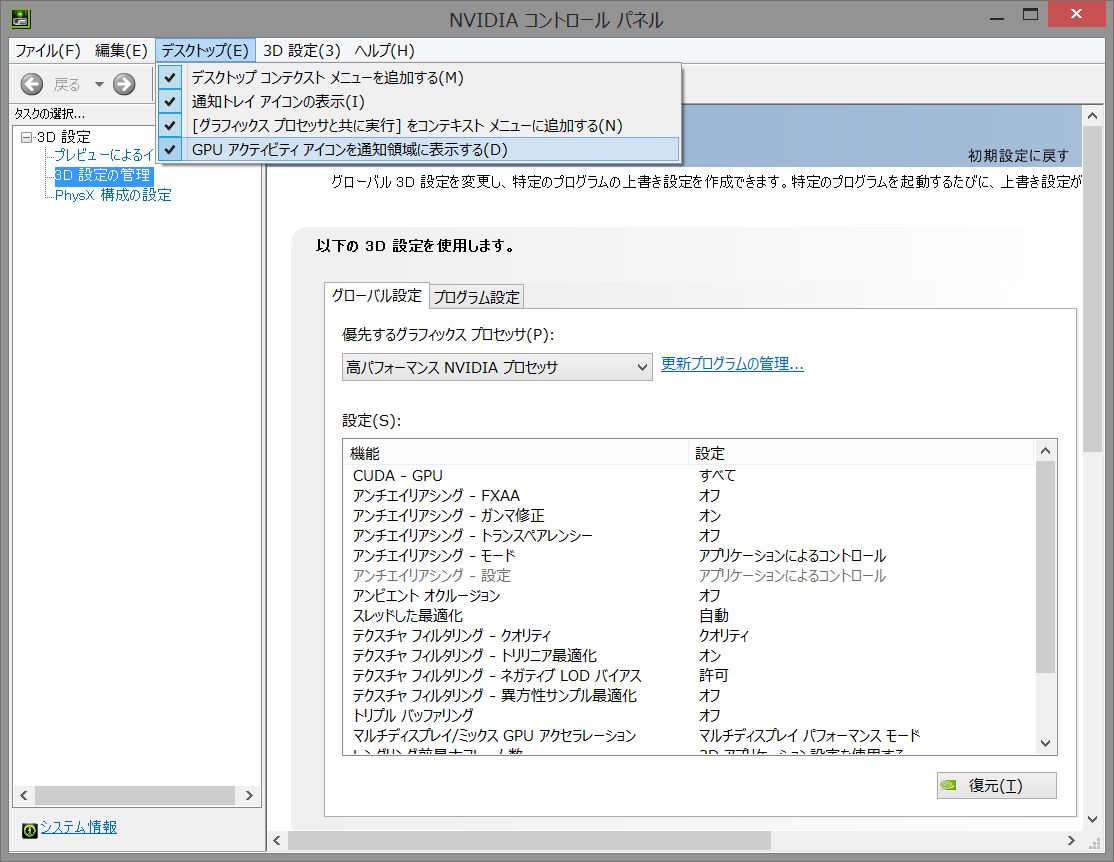The width and height of the screenshot is (1114, 862).
Task: Select CUDA - GPU setting row
Action: [x=689, y=475]
